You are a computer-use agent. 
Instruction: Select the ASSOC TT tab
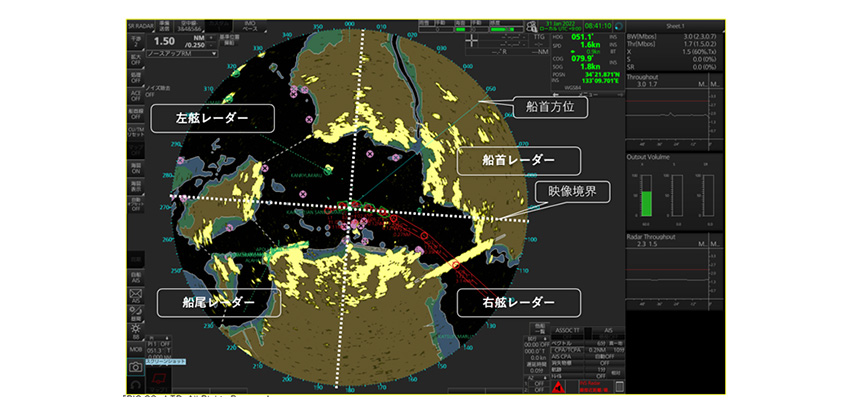(x=569, y=329)
